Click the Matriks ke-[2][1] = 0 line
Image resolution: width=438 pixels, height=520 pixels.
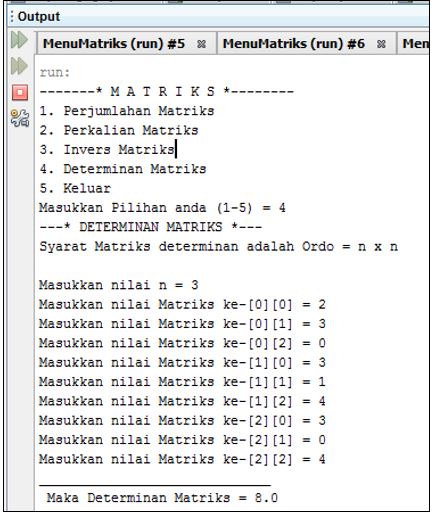pyautogui.click(x=182, y=440)
